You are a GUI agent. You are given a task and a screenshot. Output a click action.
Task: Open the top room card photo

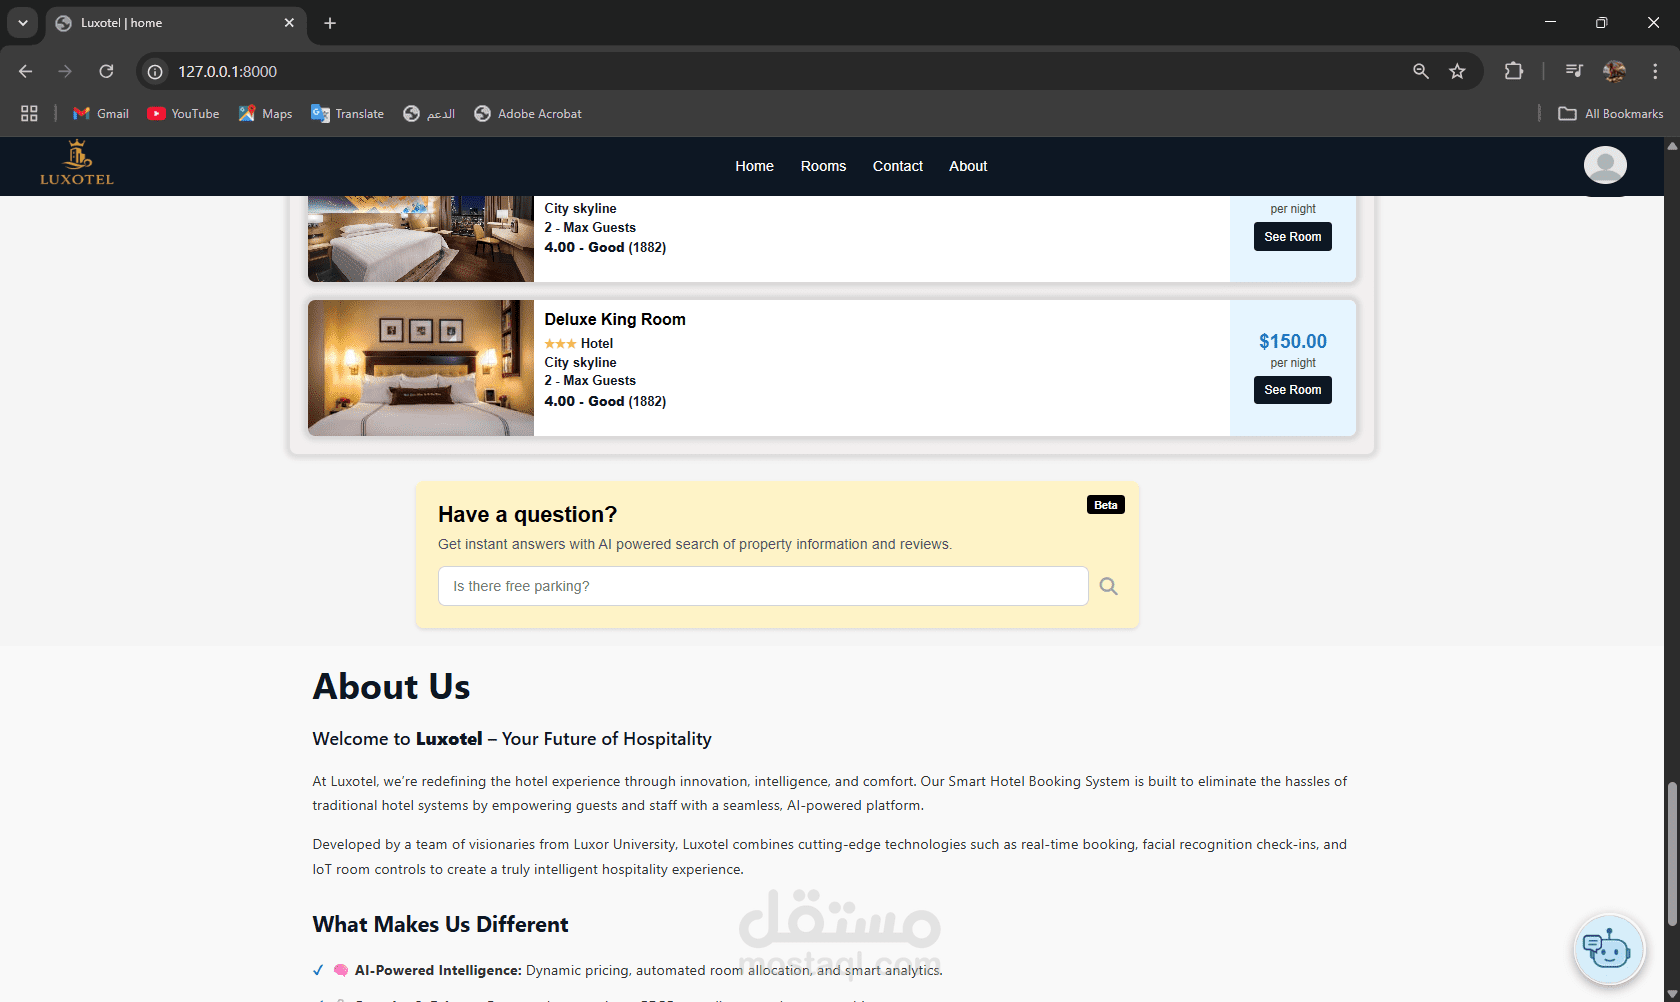(x=421, y=239)
